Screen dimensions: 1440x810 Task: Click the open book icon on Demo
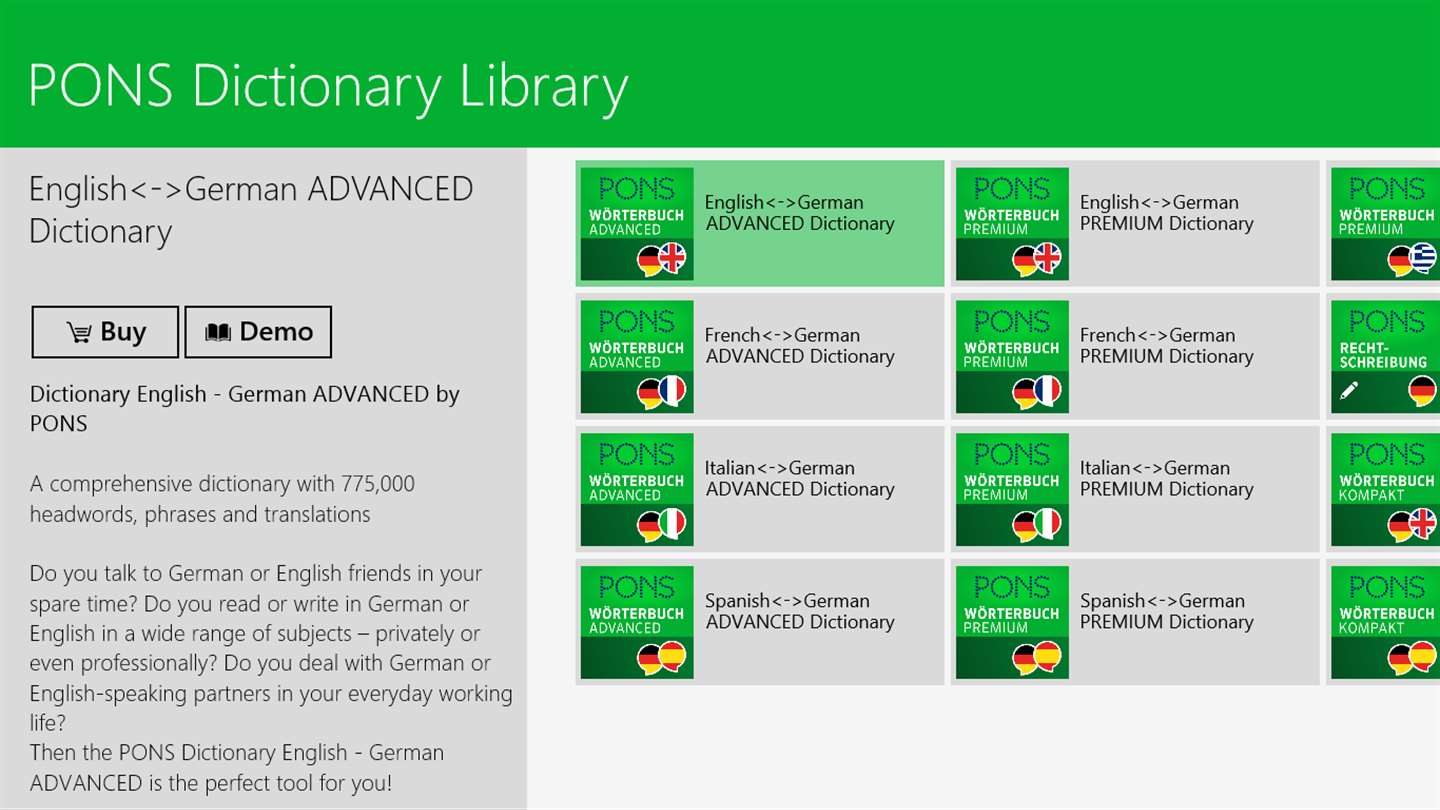point(218,333)
